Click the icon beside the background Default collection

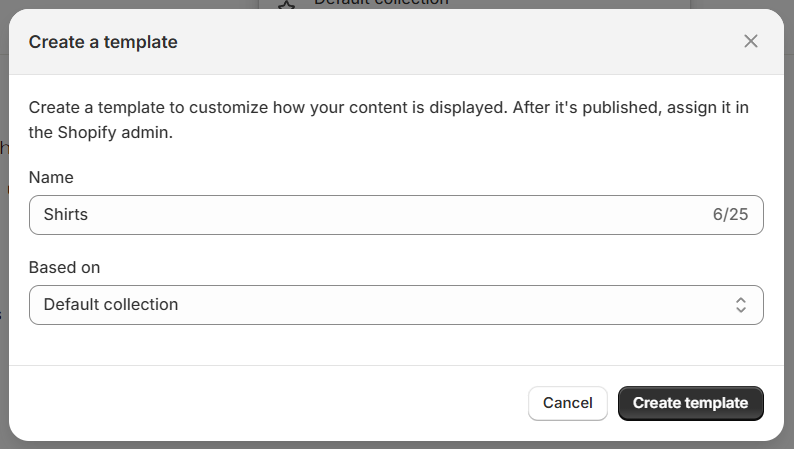(288, 3)
